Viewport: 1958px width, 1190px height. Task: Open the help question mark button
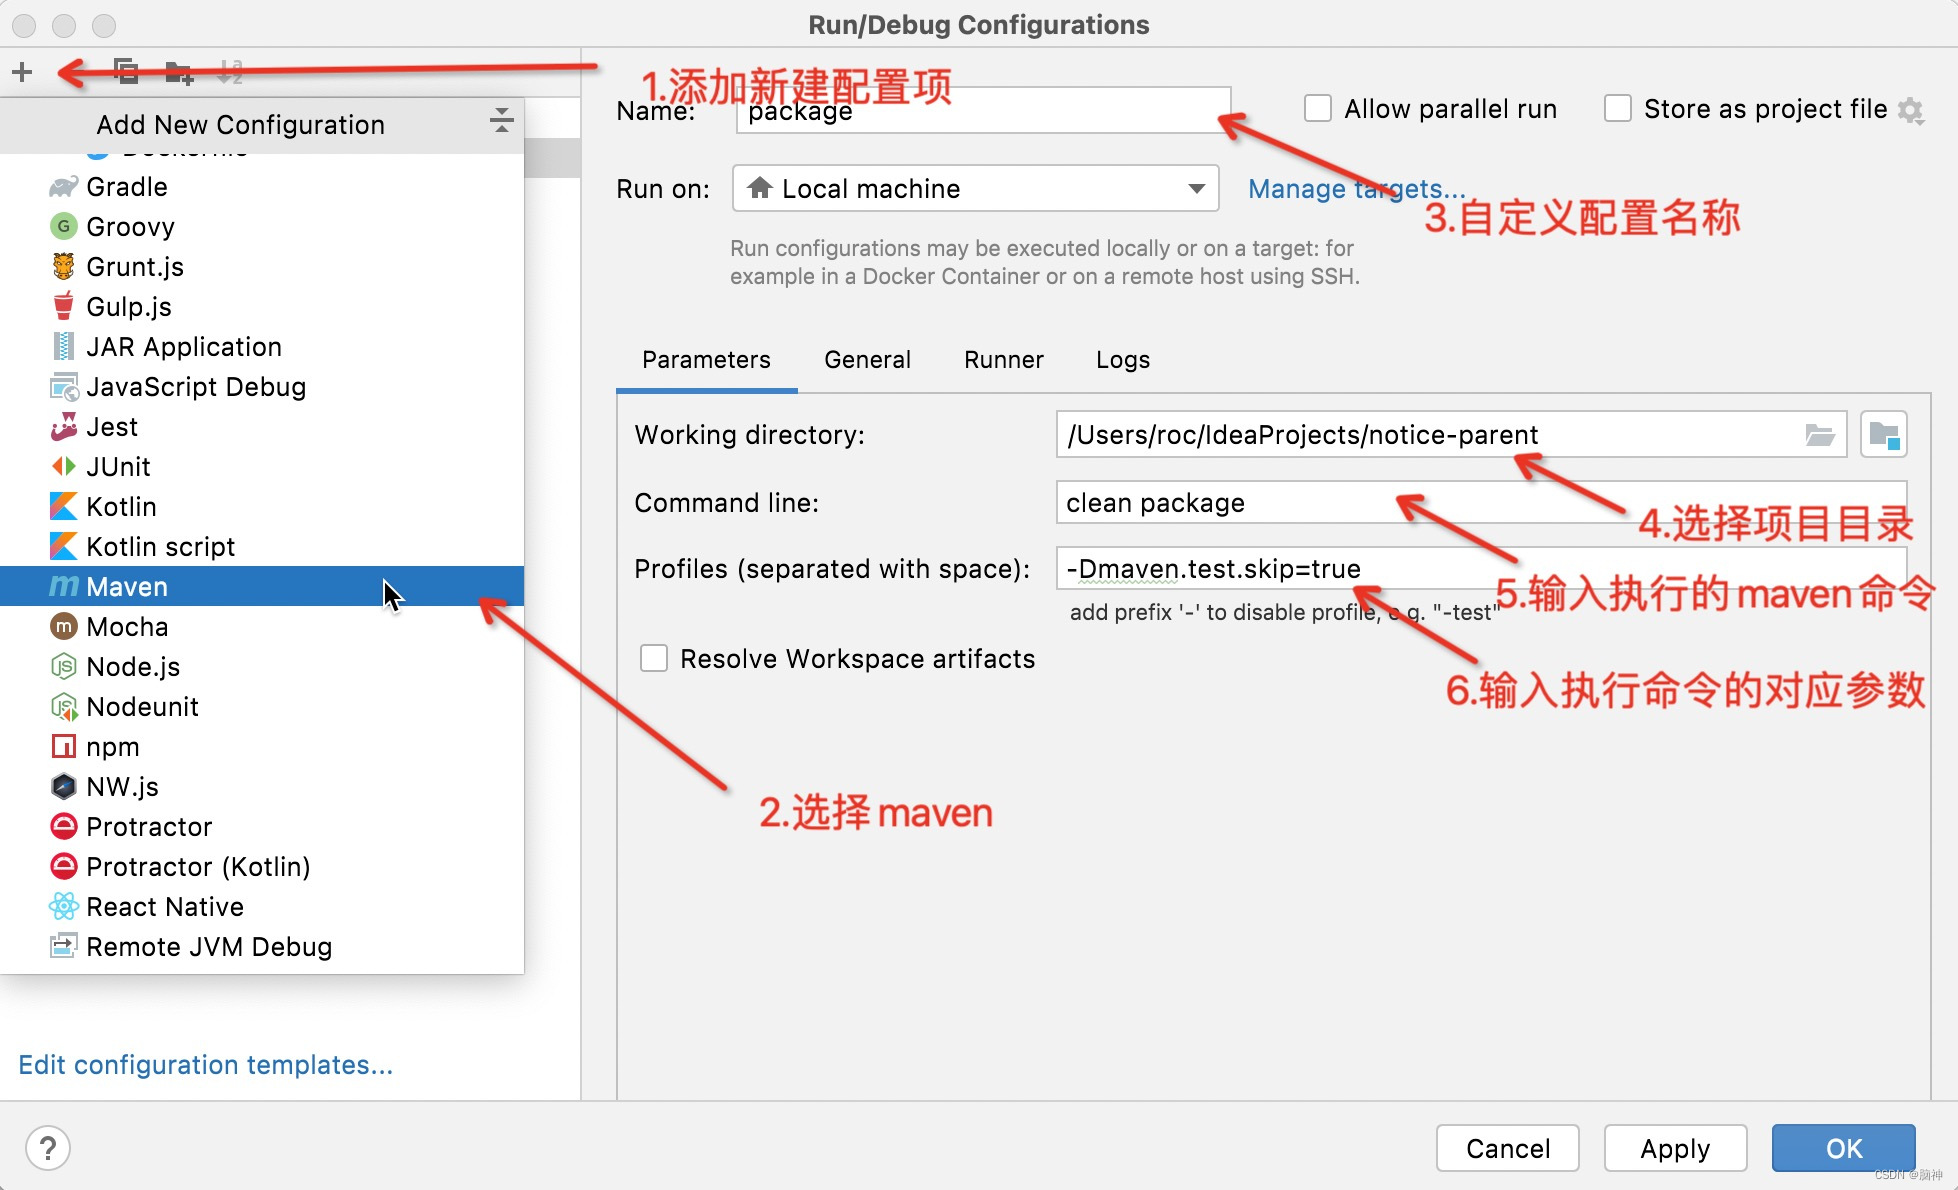coord(47,1148)
